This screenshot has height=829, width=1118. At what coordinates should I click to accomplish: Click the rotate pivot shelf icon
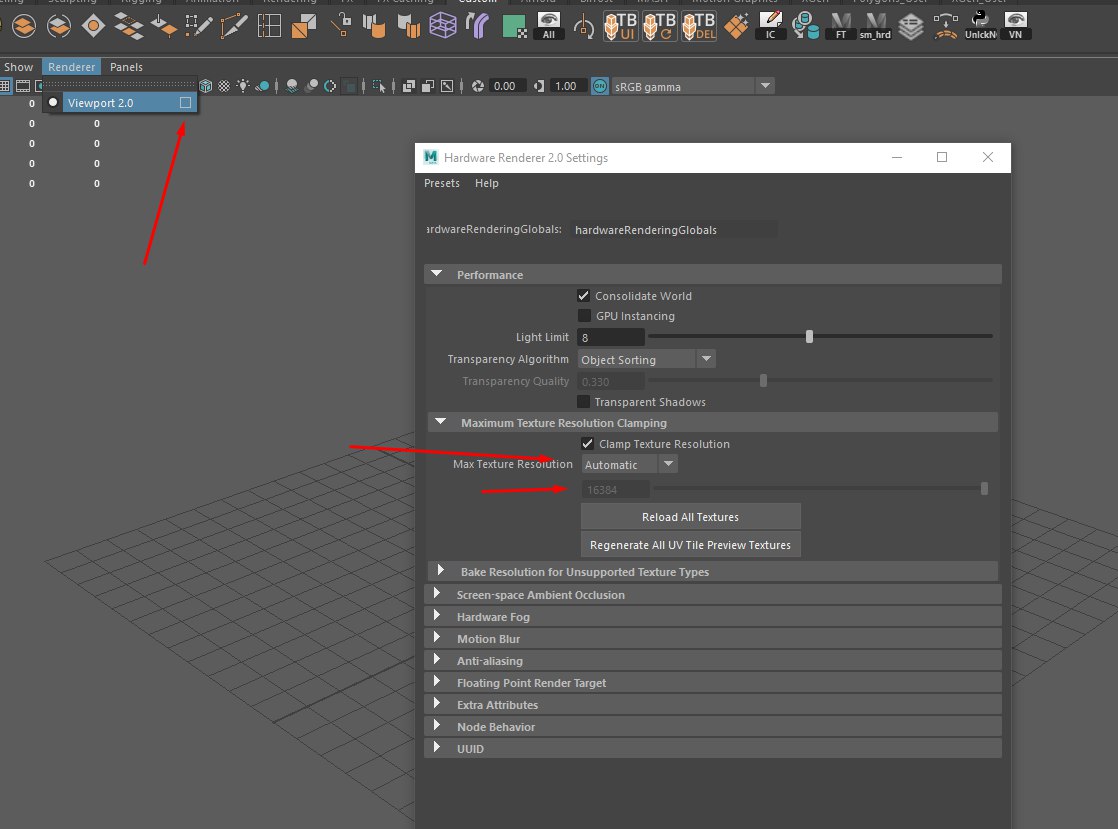584,27
